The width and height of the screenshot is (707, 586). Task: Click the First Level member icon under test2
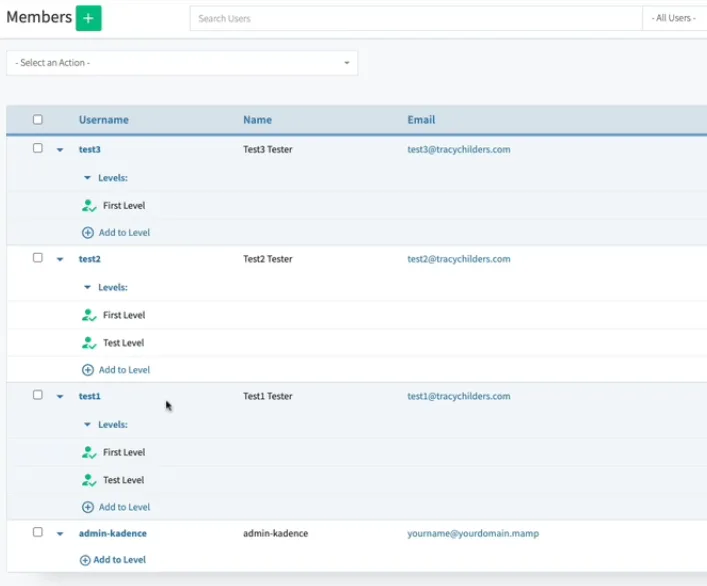89,315
